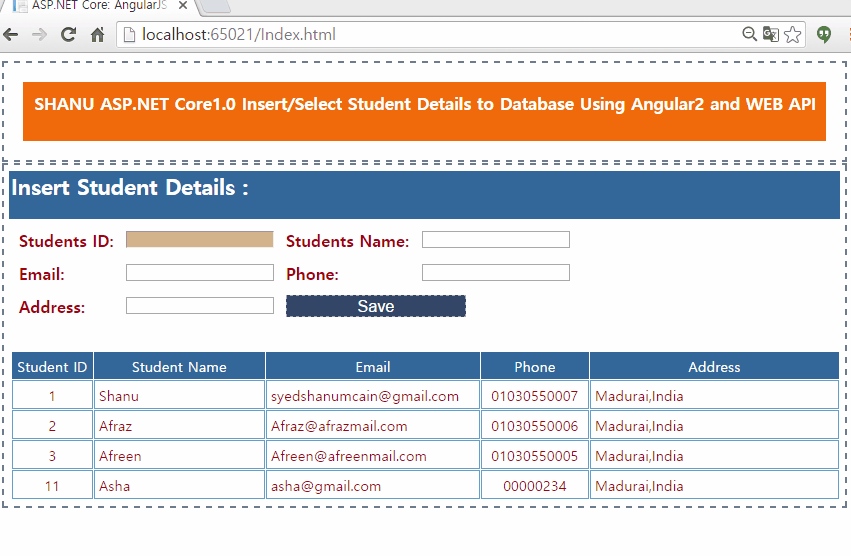Image resolution: width=851 pixels, height=556 pixels.
Task: Click email Afreen@afreenmail.com
Action: pos(348,456)
